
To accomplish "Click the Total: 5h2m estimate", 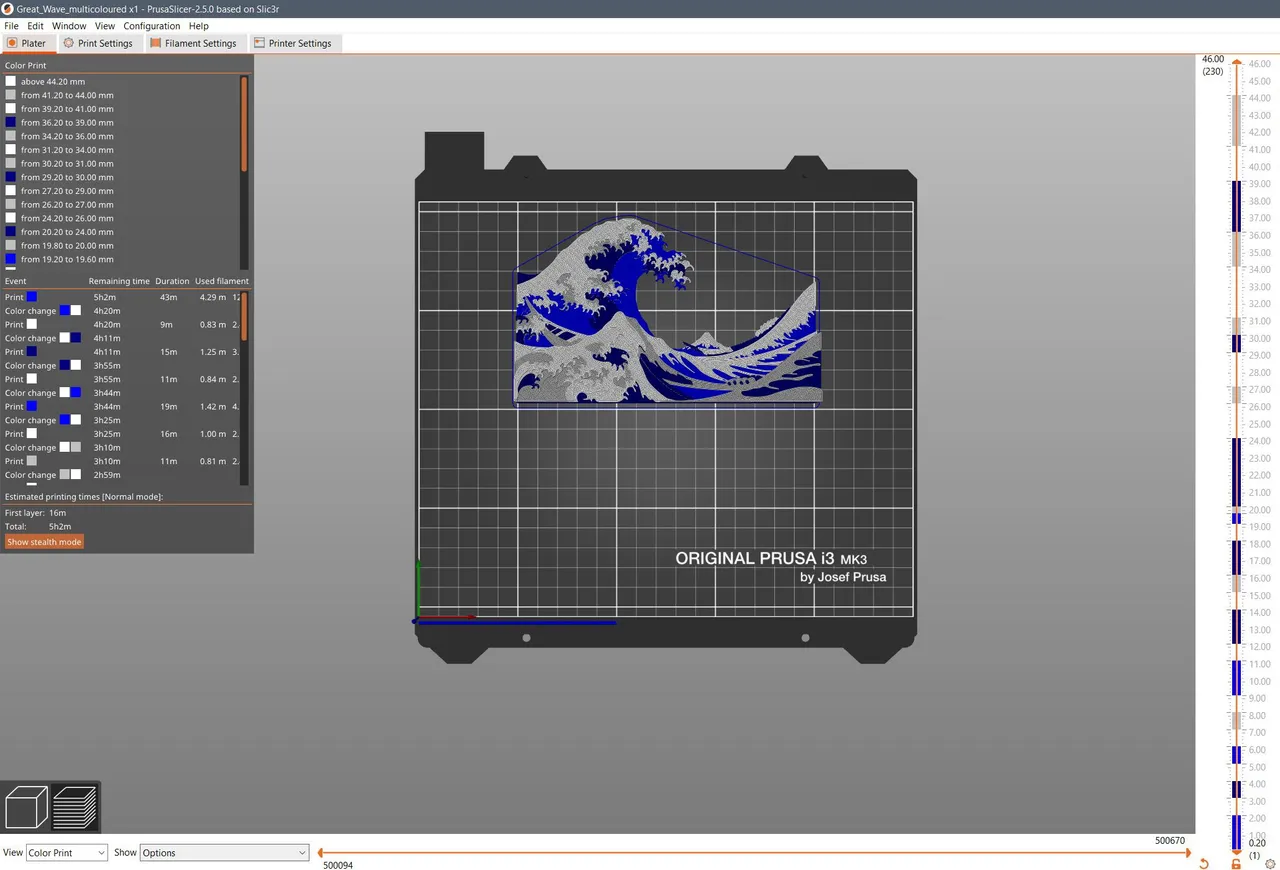I will pos(38,527).
